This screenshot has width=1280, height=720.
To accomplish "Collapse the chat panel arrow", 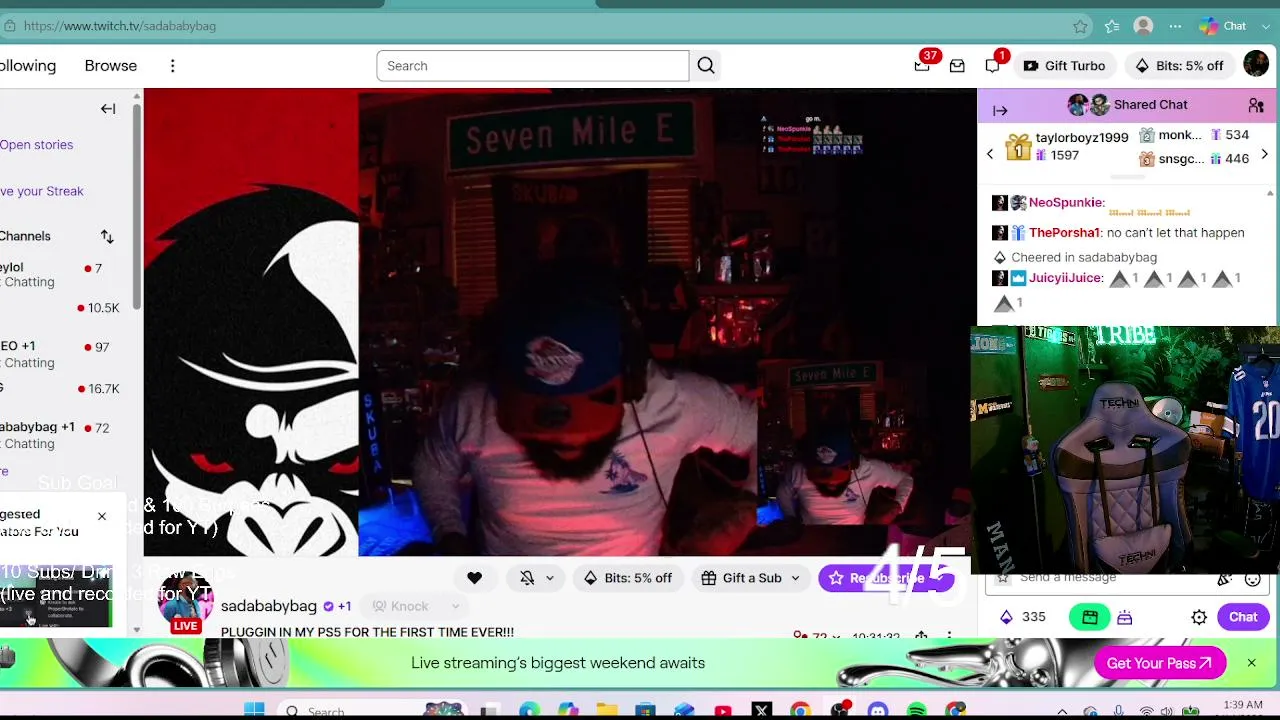I will click(1000, 110).
